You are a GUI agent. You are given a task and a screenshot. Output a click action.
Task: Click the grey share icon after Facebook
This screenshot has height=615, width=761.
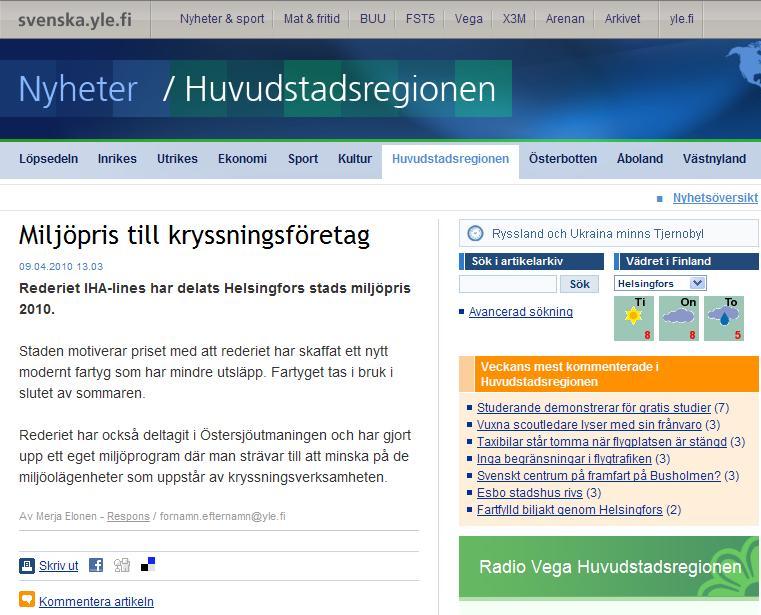click(122, 565)
